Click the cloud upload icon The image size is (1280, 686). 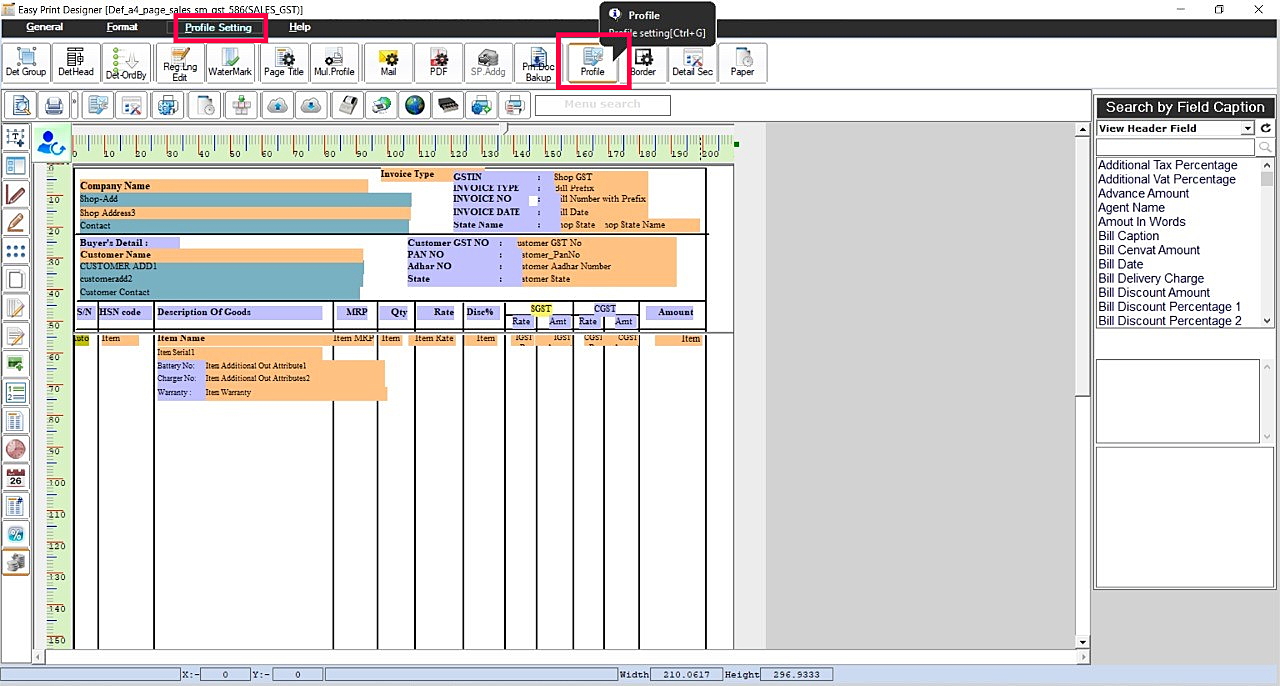point(277,104)
